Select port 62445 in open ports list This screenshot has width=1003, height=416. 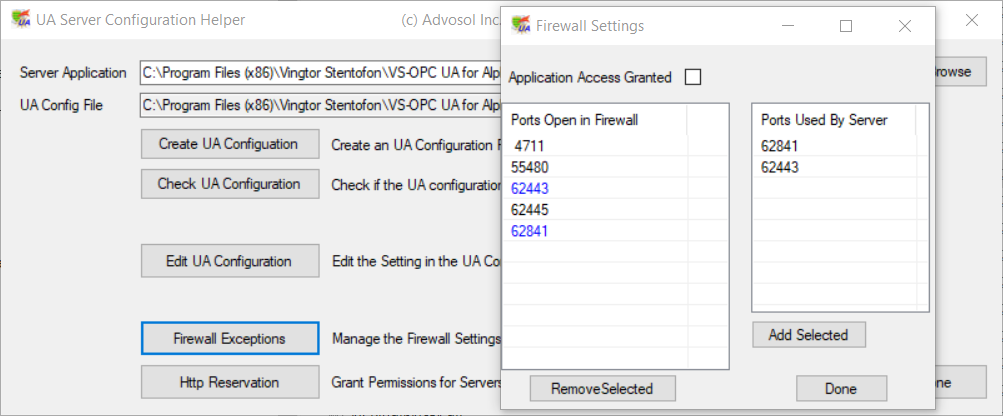coord(530,210)
